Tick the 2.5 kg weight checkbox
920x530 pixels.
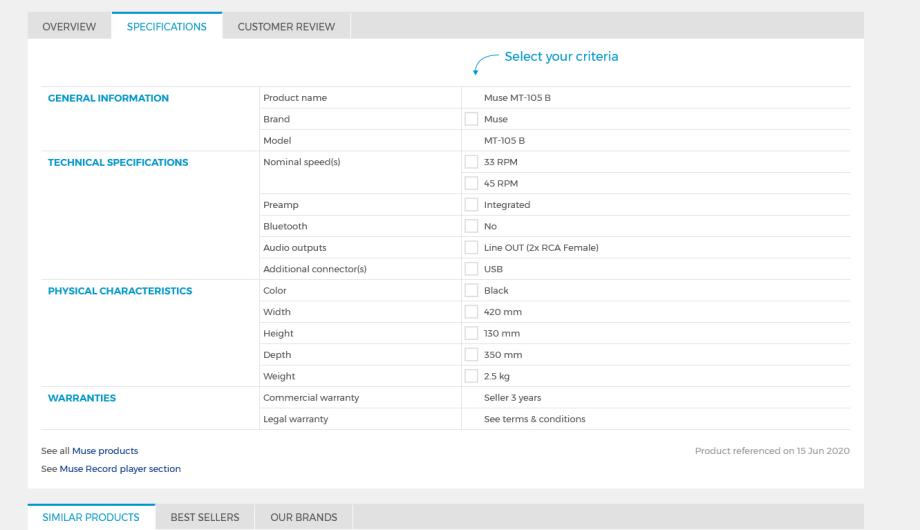pyautogui.click(x=472, y=377)
